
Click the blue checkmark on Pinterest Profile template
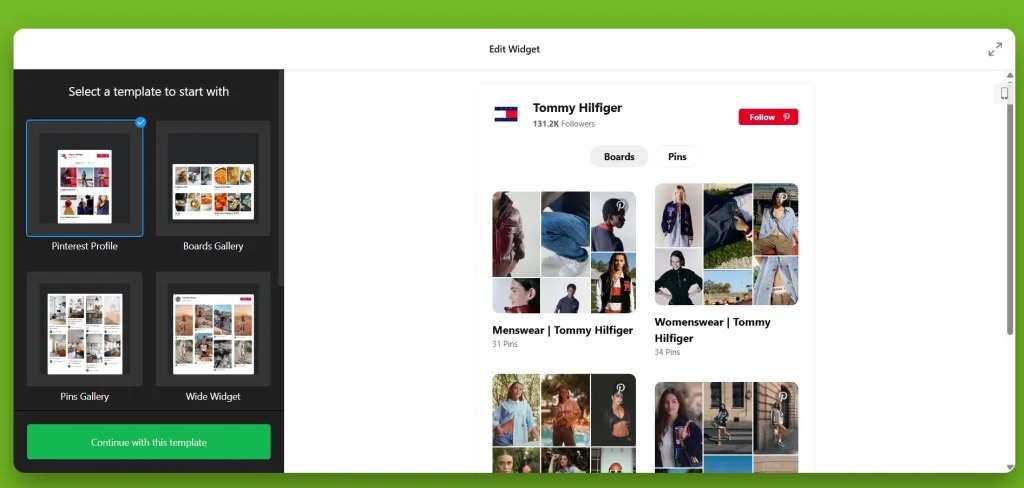140,122
